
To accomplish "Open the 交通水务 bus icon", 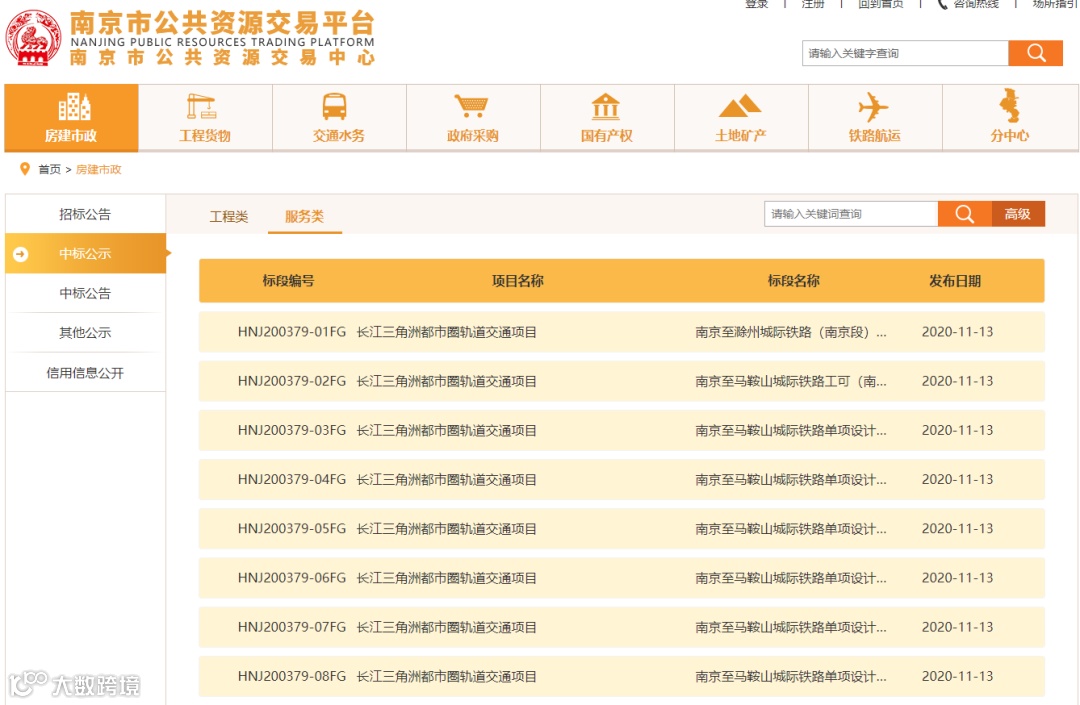I will point(335,107).
